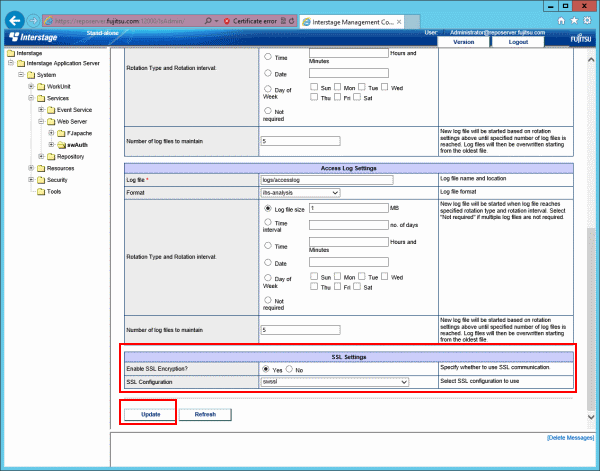
Task: Open the access log Format dropdown
Action: [300, 193]
